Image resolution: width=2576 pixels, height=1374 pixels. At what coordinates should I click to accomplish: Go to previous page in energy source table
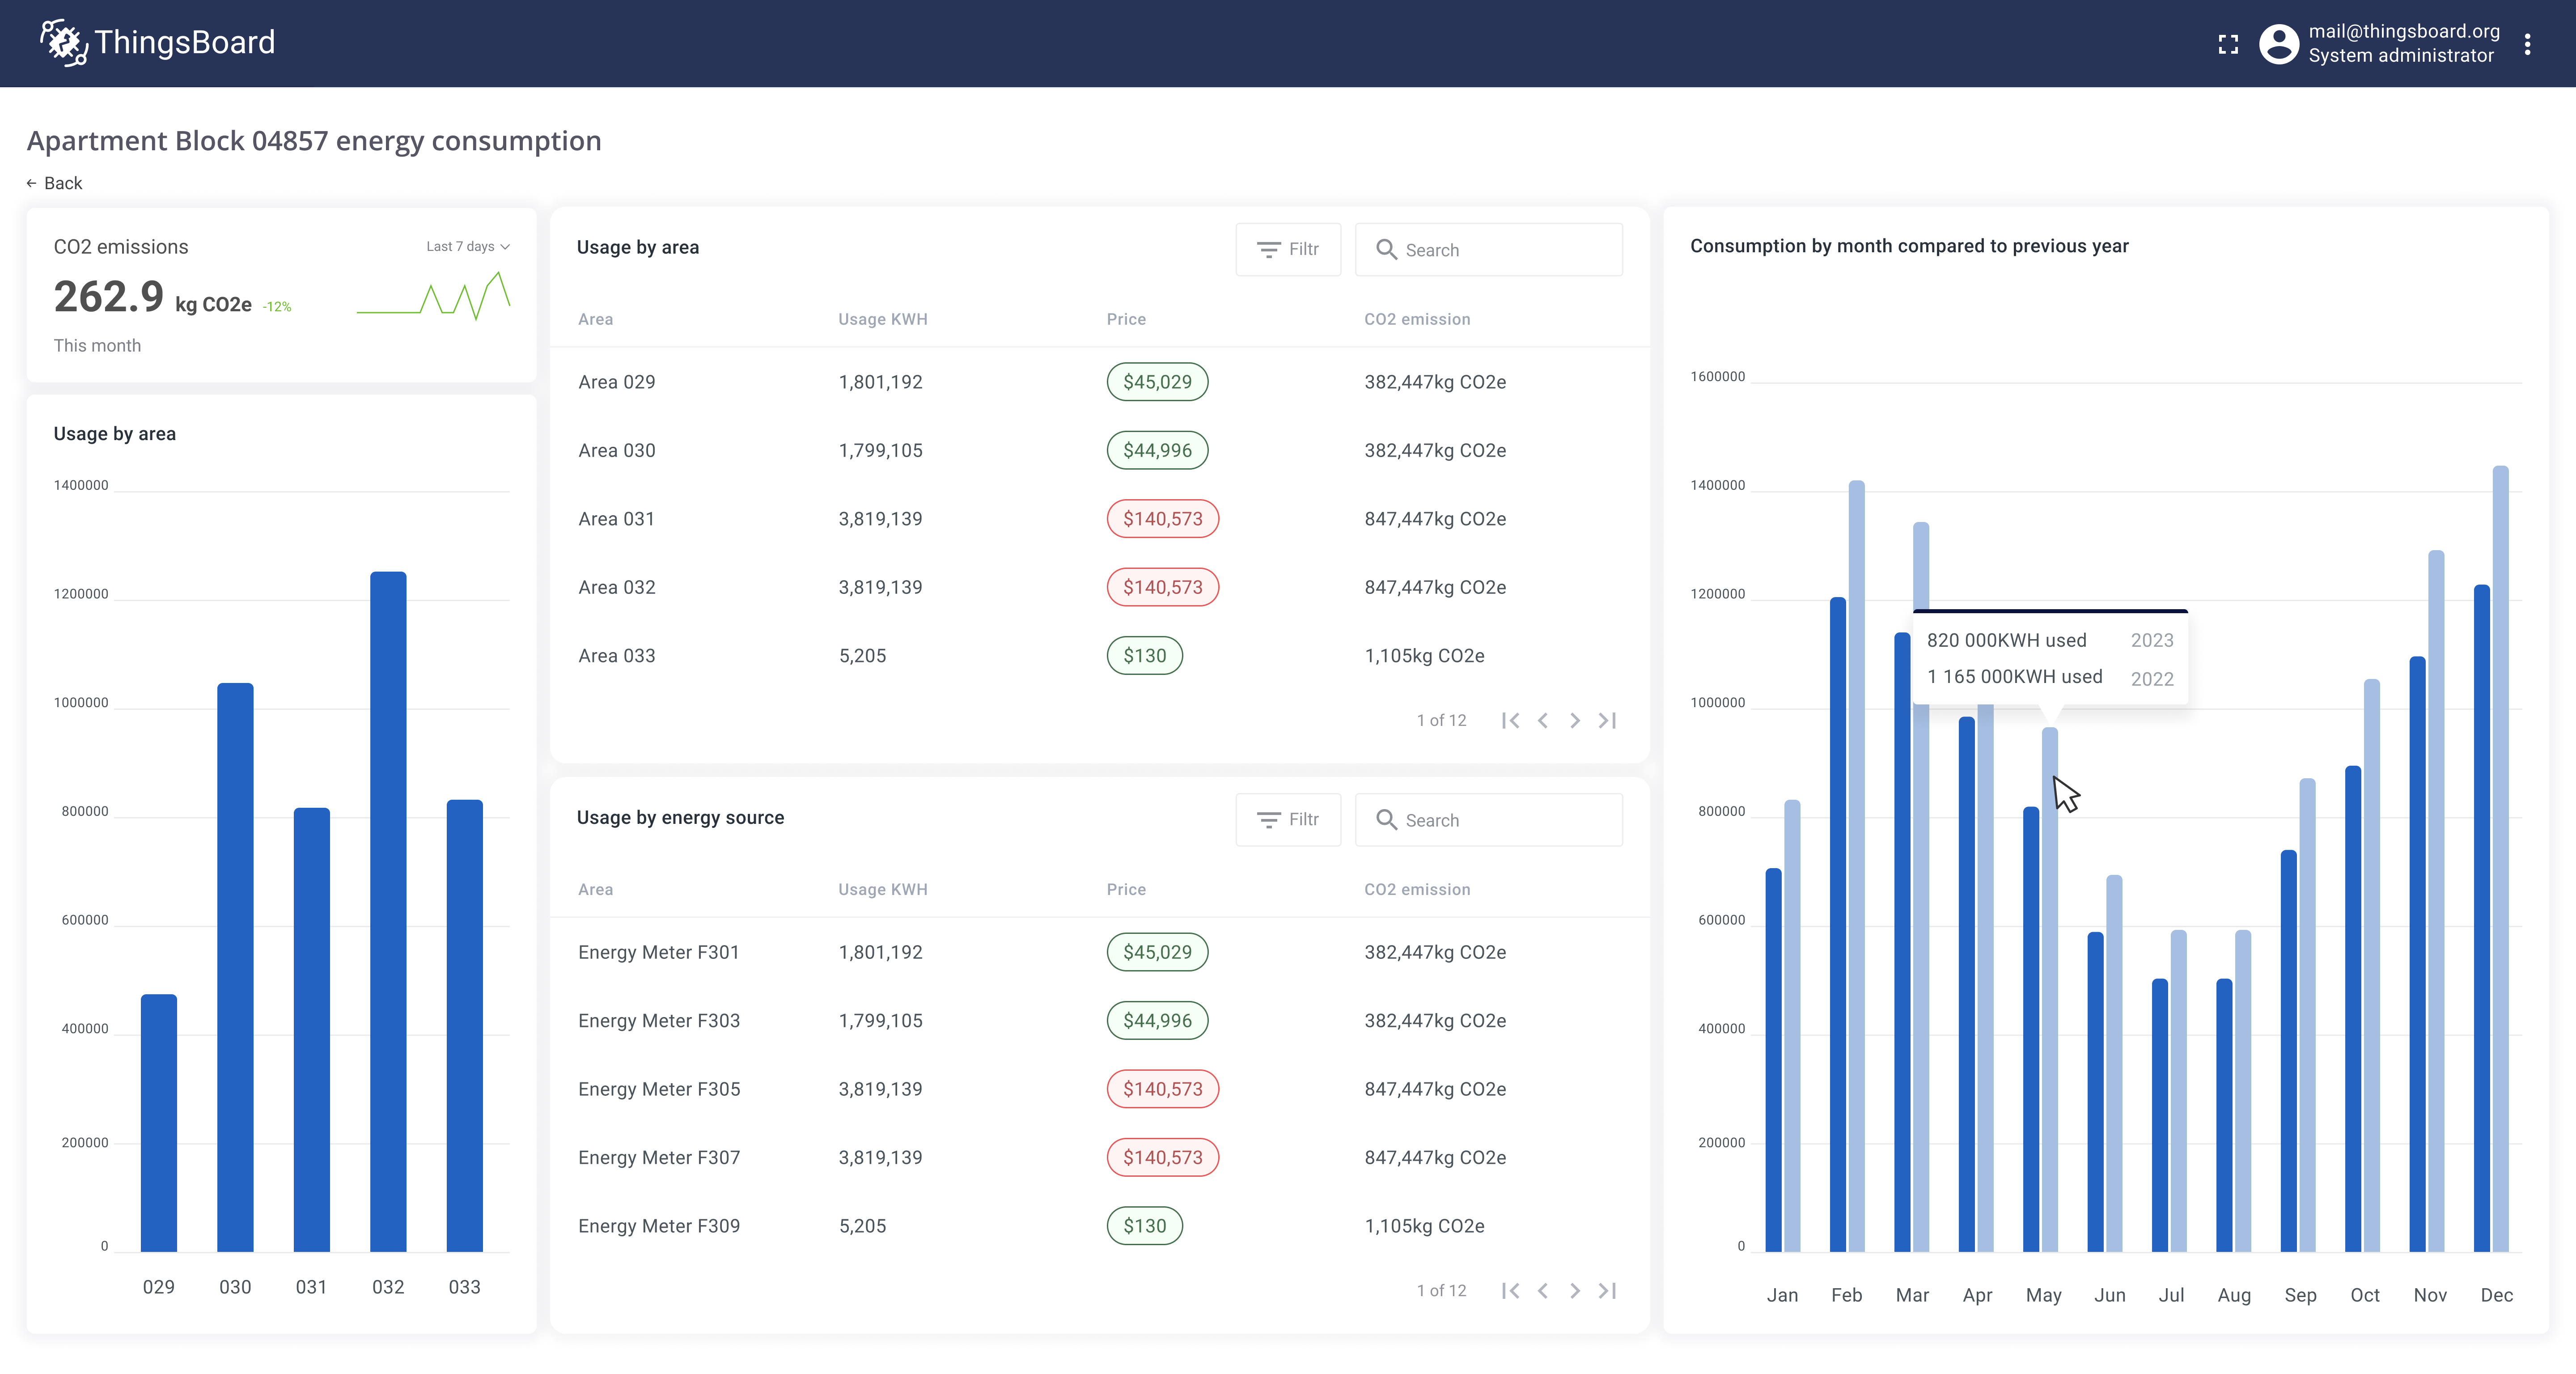point(1543,1290)
